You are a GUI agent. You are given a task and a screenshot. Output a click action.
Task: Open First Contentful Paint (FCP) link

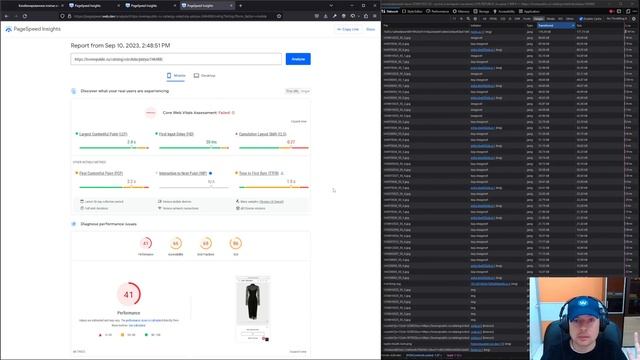101,173
